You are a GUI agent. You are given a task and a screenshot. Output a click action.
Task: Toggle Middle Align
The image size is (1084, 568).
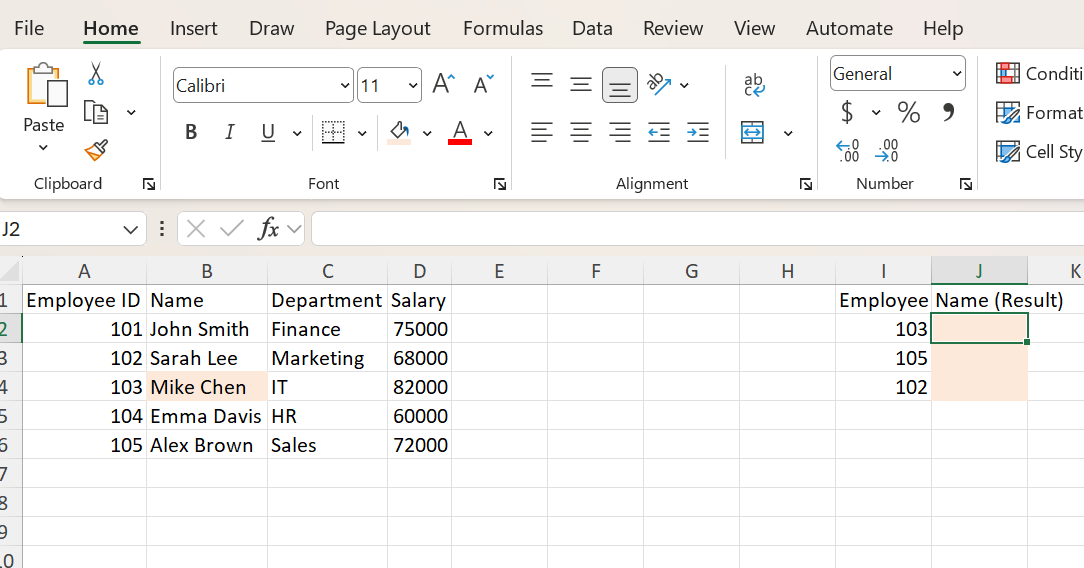click(x=581, y=84)
